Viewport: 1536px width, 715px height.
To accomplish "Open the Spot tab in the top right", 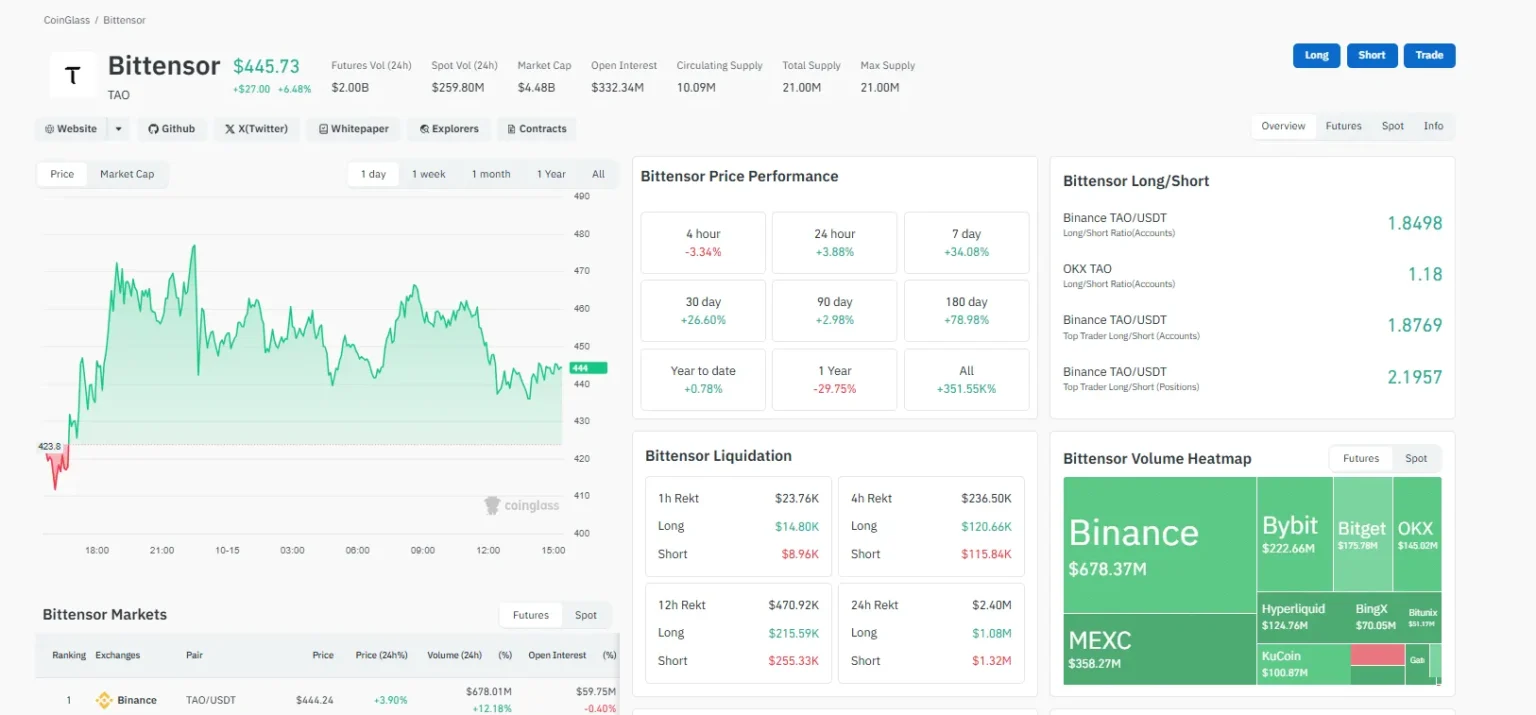I will (x=1392, y=126).
